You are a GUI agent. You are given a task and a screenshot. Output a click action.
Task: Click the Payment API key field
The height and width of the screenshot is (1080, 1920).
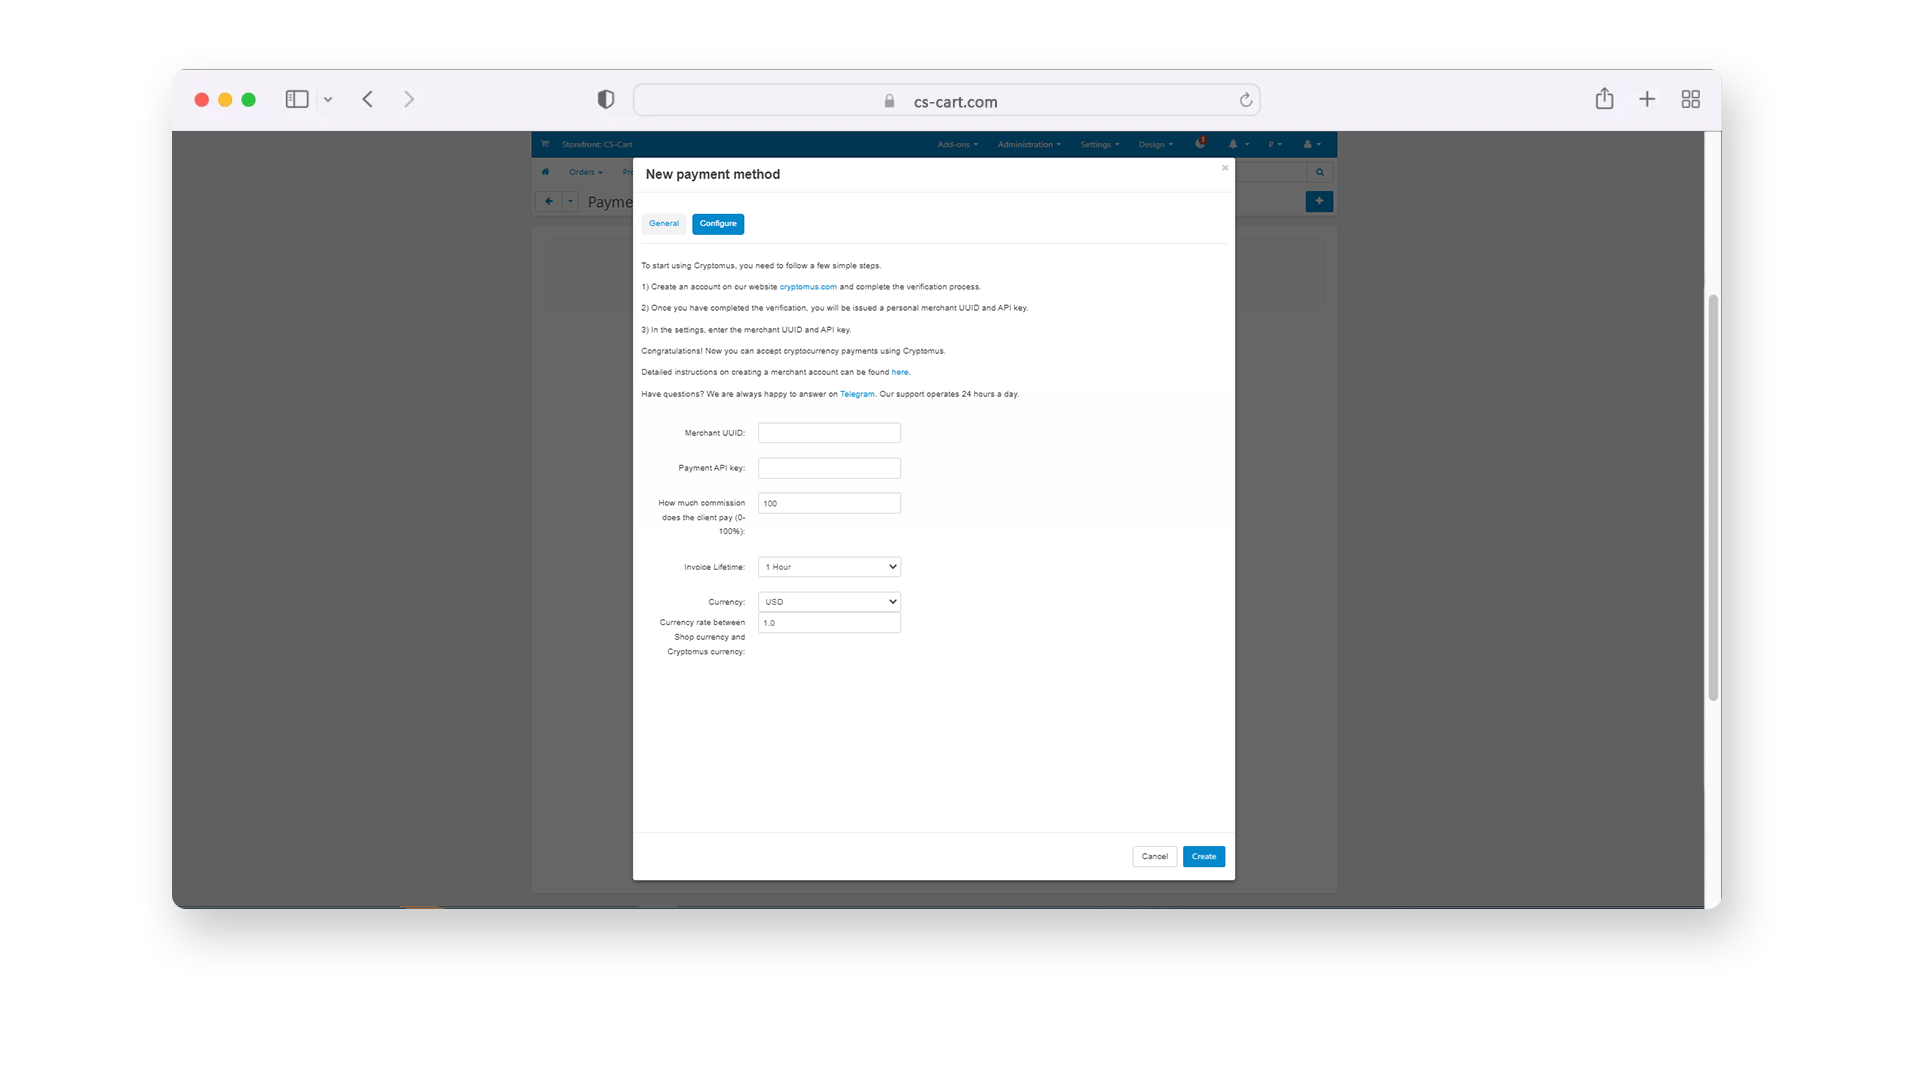[x=829, y=468]
